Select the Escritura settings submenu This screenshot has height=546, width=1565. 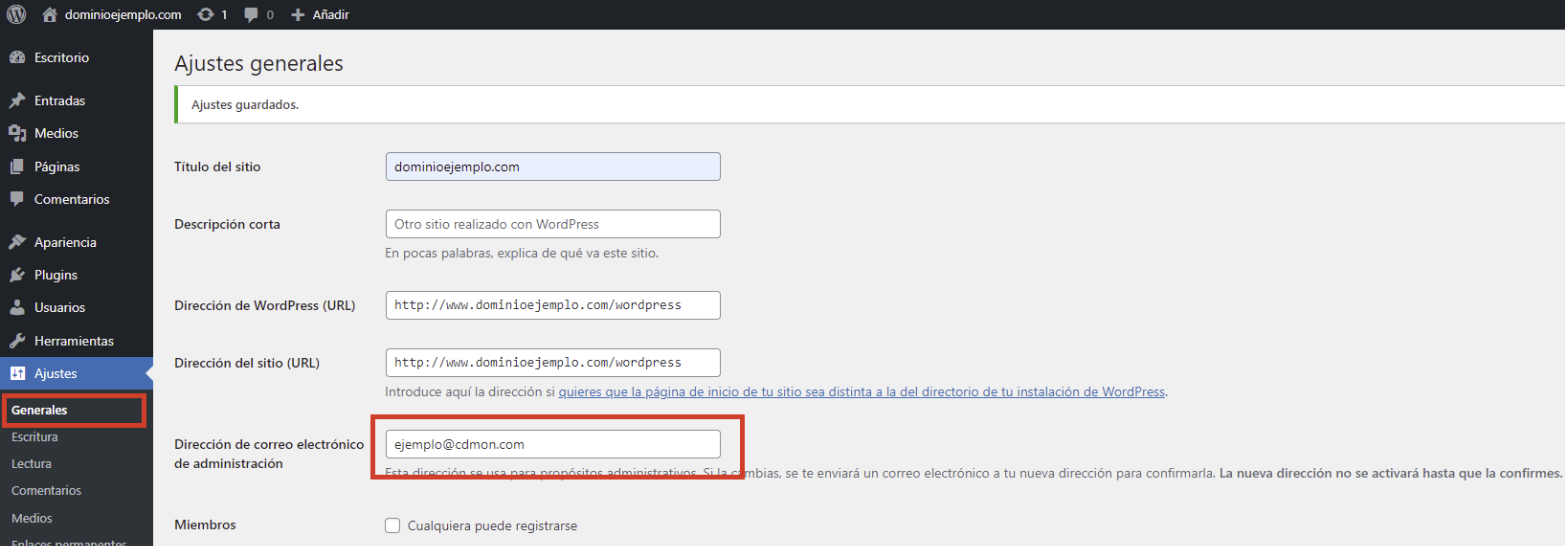[35, 437]
